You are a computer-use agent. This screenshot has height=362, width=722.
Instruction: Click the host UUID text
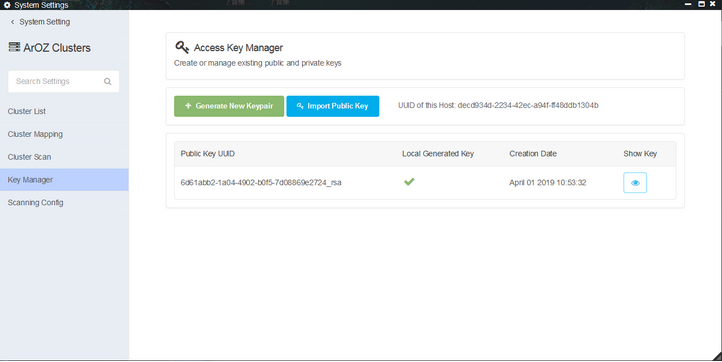(x=498, y=105)
